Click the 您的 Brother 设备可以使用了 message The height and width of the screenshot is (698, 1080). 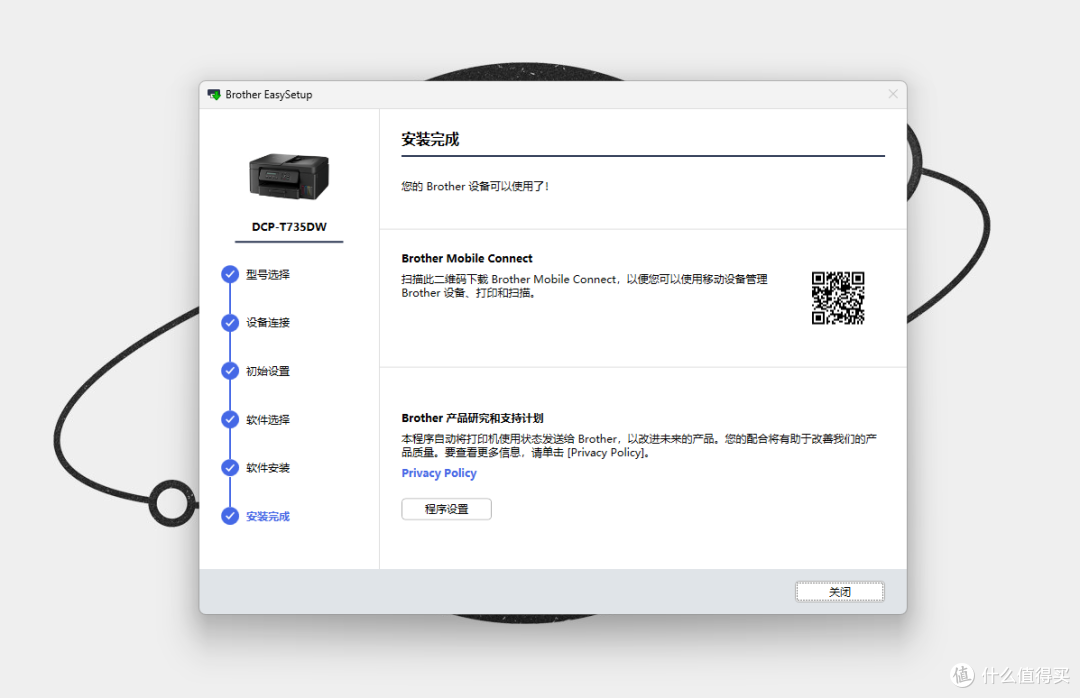click(x=475, y=186)
